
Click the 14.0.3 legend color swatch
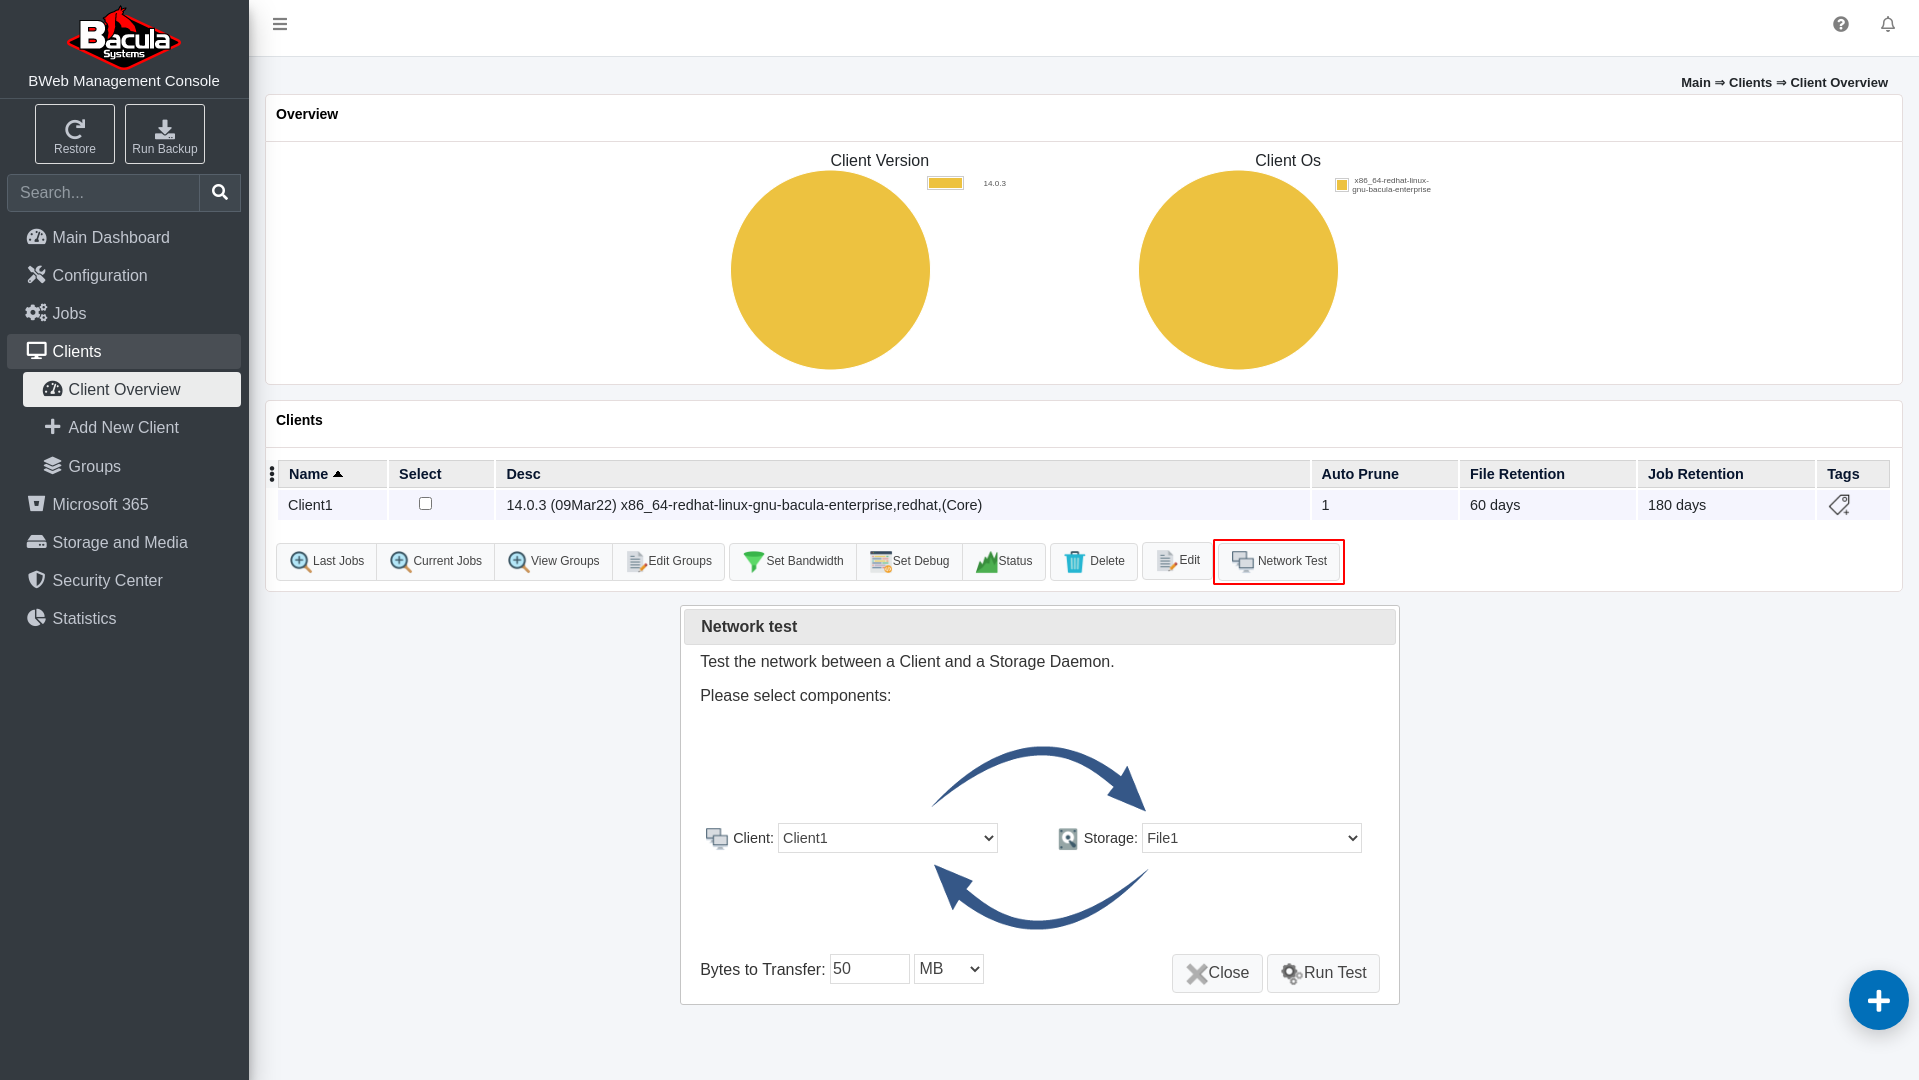coord(945,183)
